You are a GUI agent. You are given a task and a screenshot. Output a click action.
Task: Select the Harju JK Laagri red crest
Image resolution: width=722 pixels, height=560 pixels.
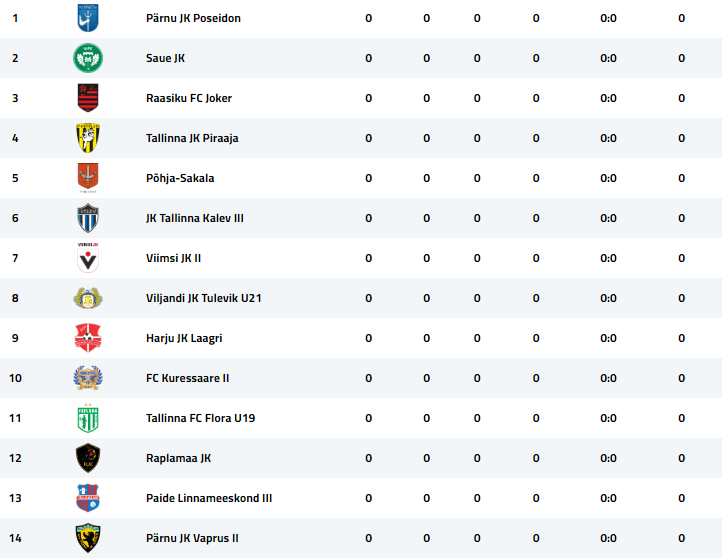pyautogui.click(x=88, y=338)
